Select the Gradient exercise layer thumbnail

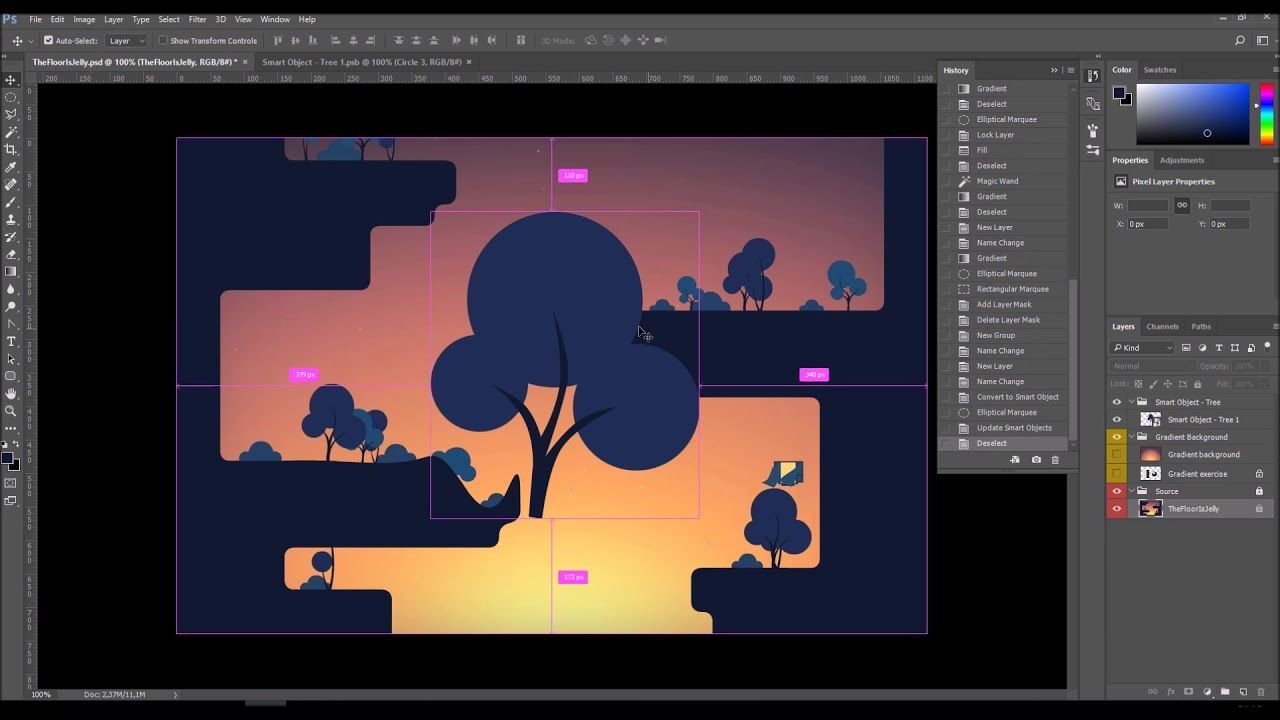[1150, 474]
